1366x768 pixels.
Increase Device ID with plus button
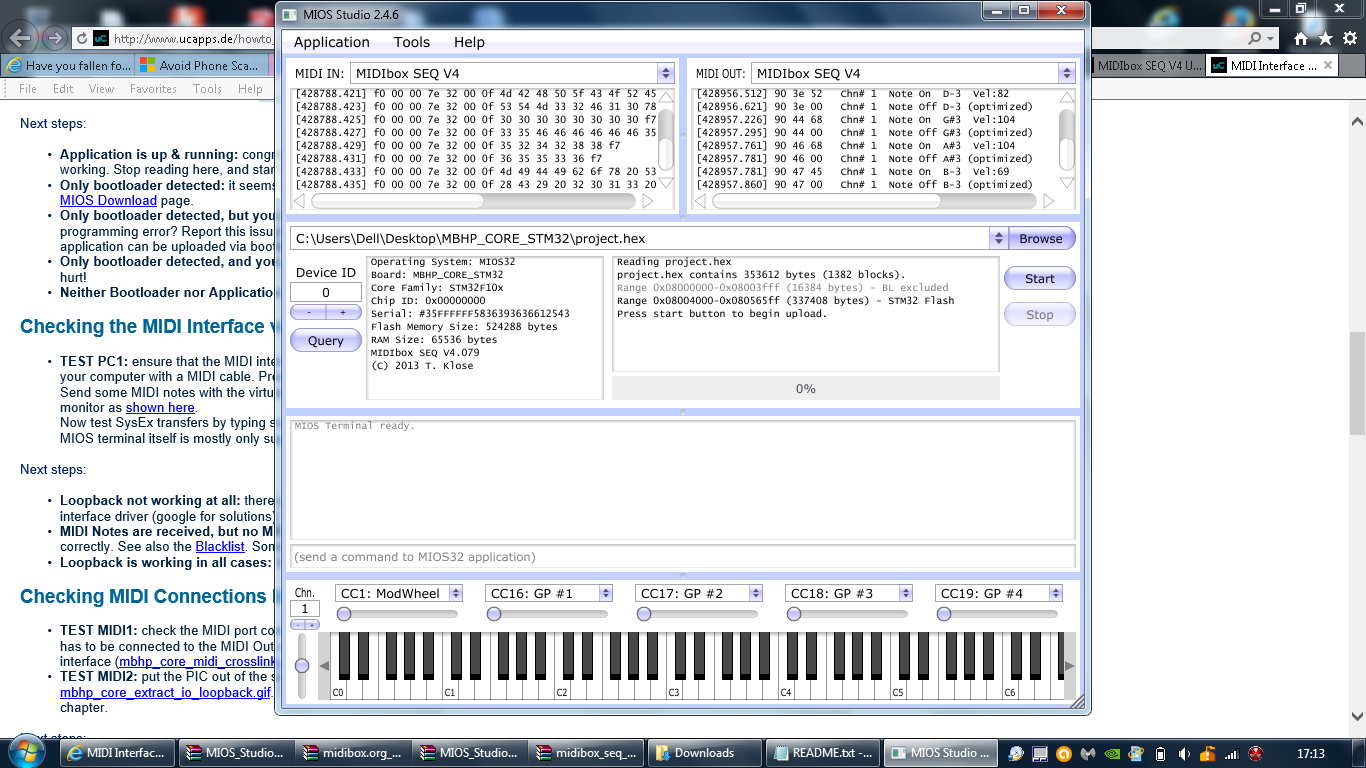[x=343, y=312]
